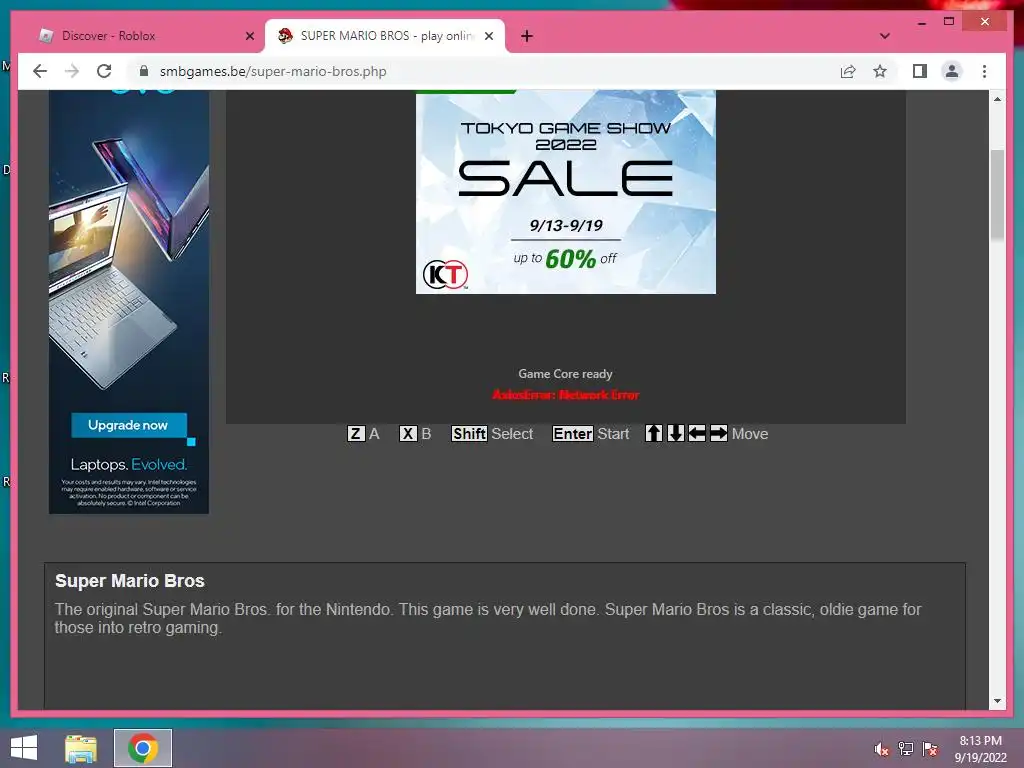The height and width of the screenshot is (768, 1024).
Task: Open the Action Center flag icon
Action: tap(930, 749)
